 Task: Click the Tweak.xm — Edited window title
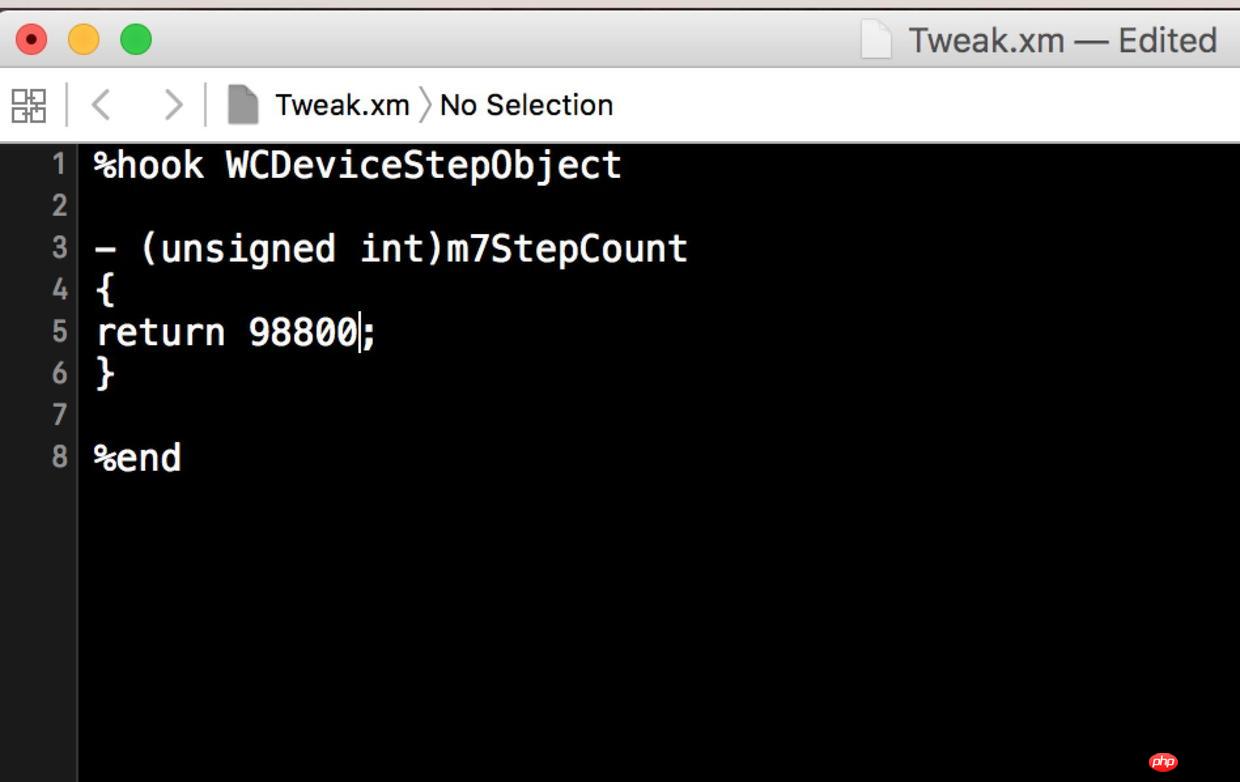pyautogui.click(x=1062, y=40)
